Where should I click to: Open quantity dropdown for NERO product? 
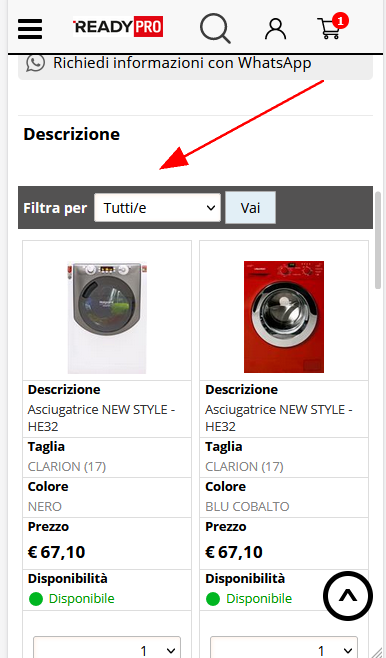[107, 648]
